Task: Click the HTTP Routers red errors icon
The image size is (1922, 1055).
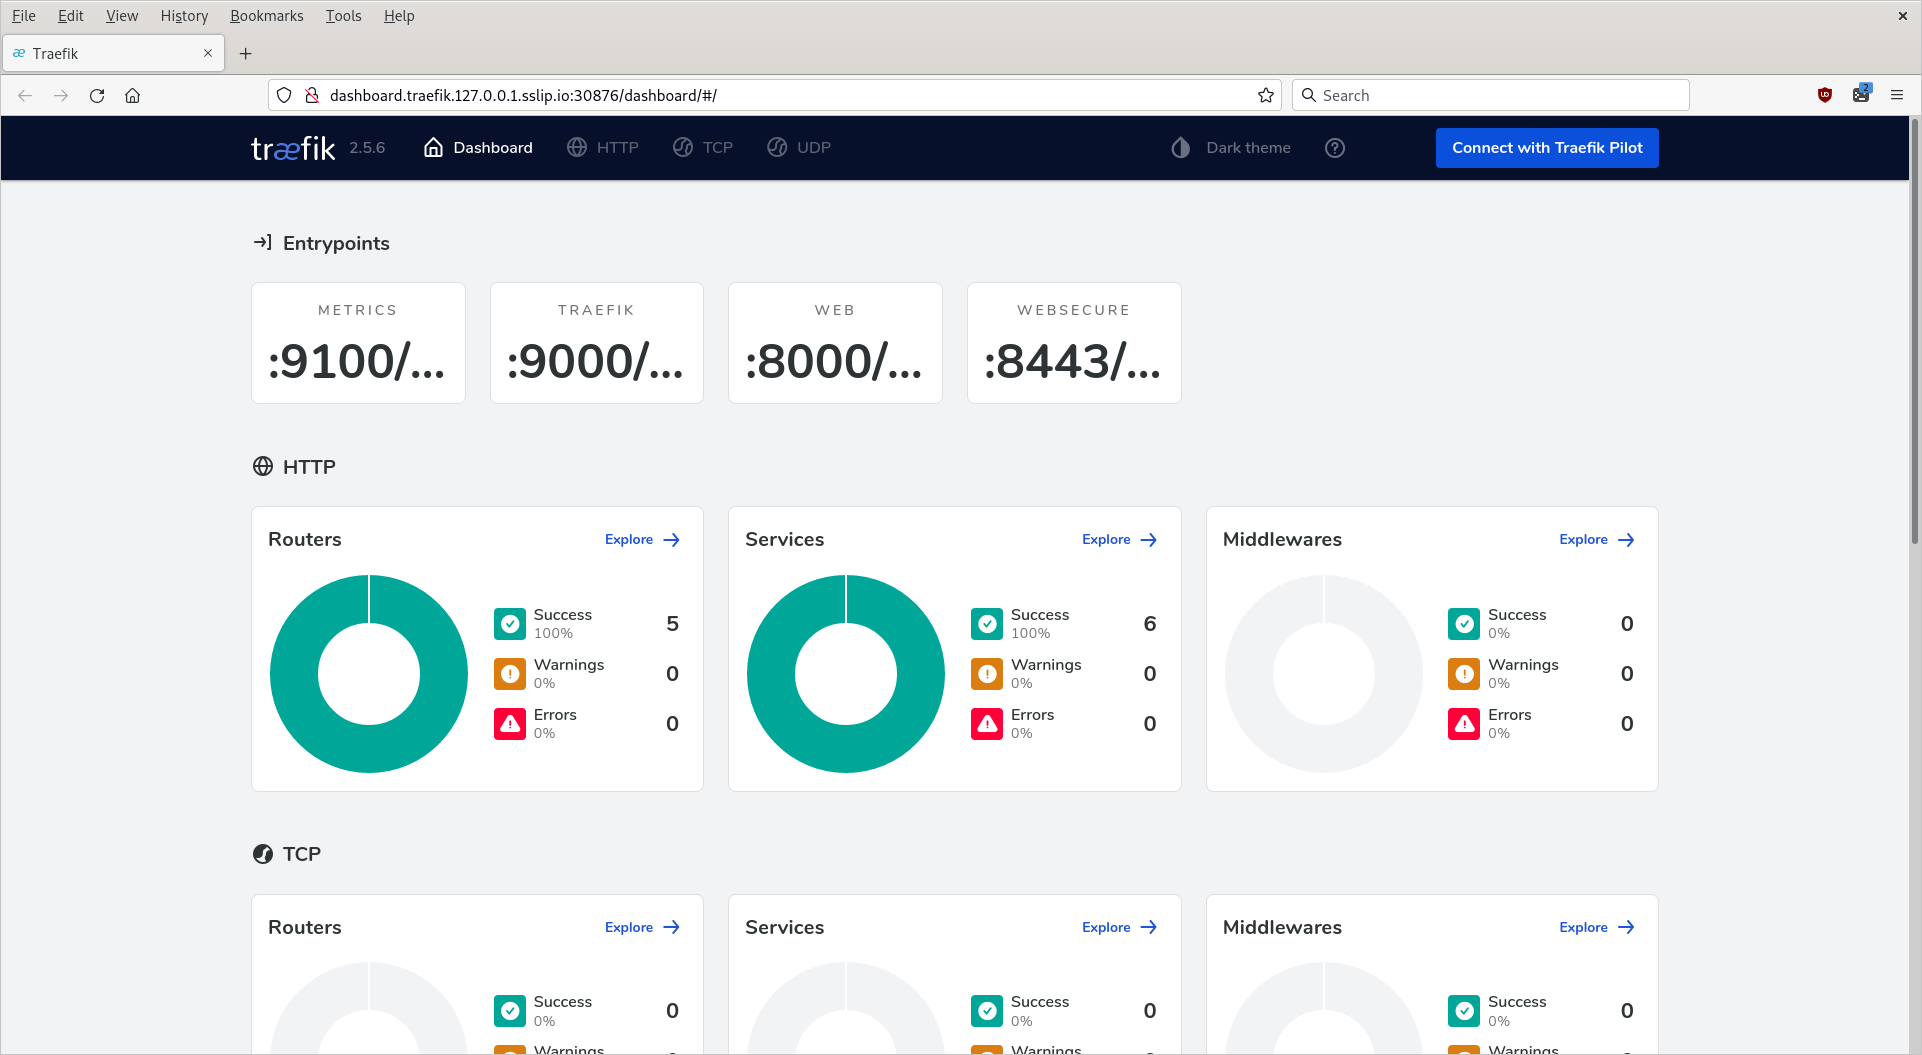Action: pos(510,724)
